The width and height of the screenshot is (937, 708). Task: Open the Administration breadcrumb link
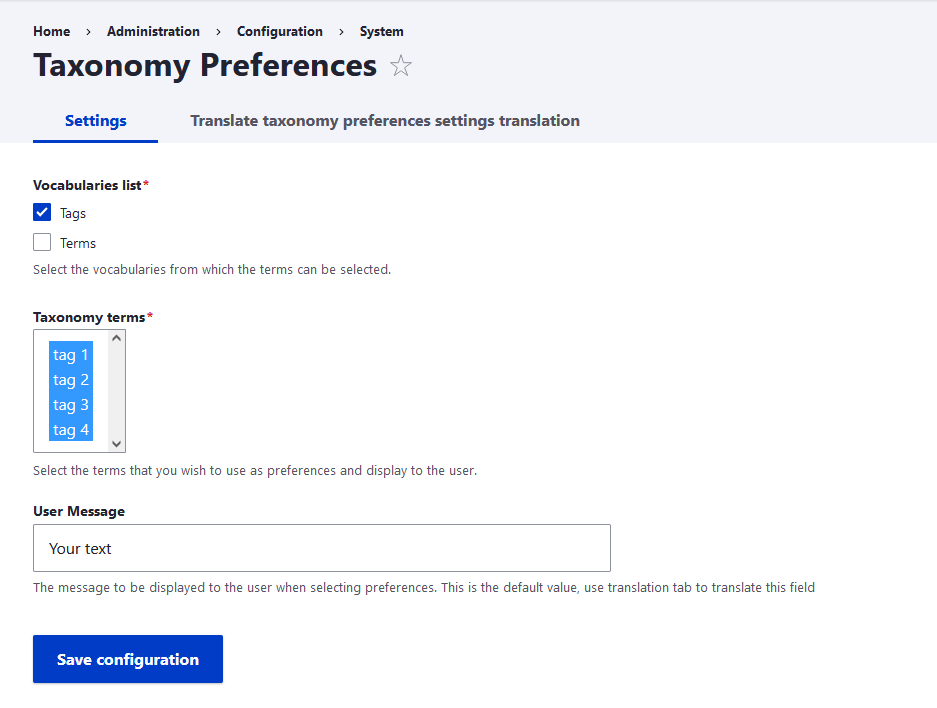click(153, 31)
